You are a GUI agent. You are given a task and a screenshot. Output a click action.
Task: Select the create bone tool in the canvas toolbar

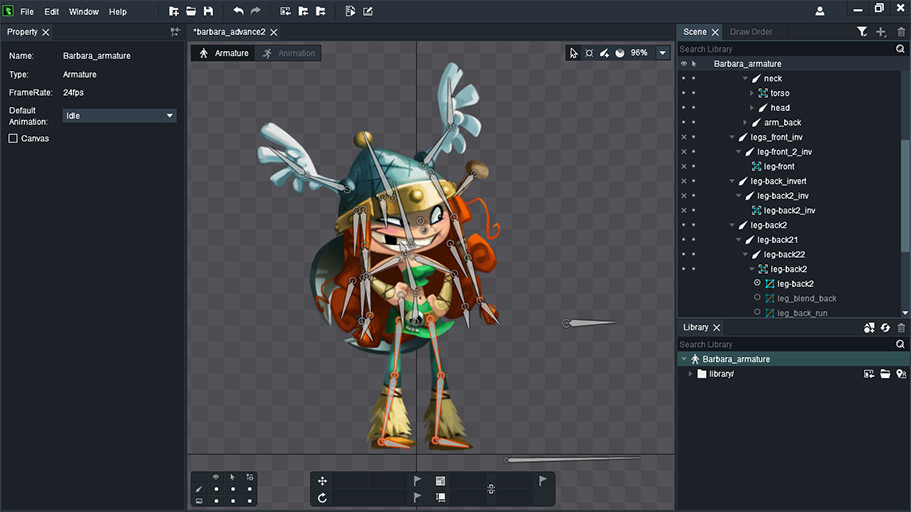[x=605, y=53]
